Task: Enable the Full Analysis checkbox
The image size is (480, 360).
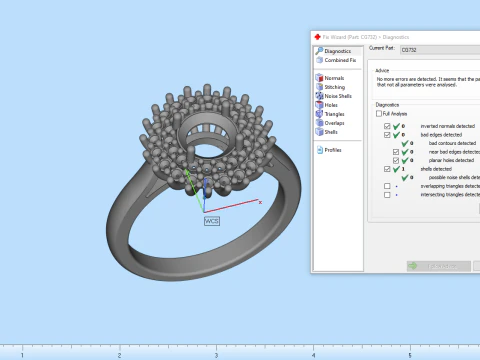Action: [379, 114]
